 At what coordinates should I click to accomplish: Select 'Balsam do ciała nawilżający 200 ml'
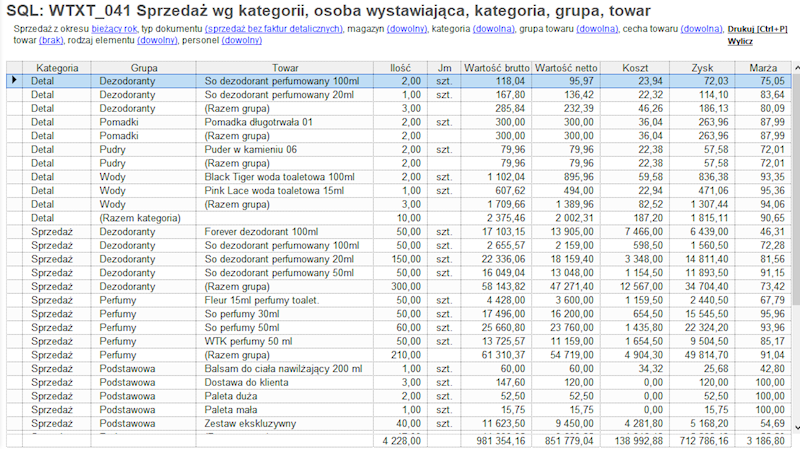[283, 369]
